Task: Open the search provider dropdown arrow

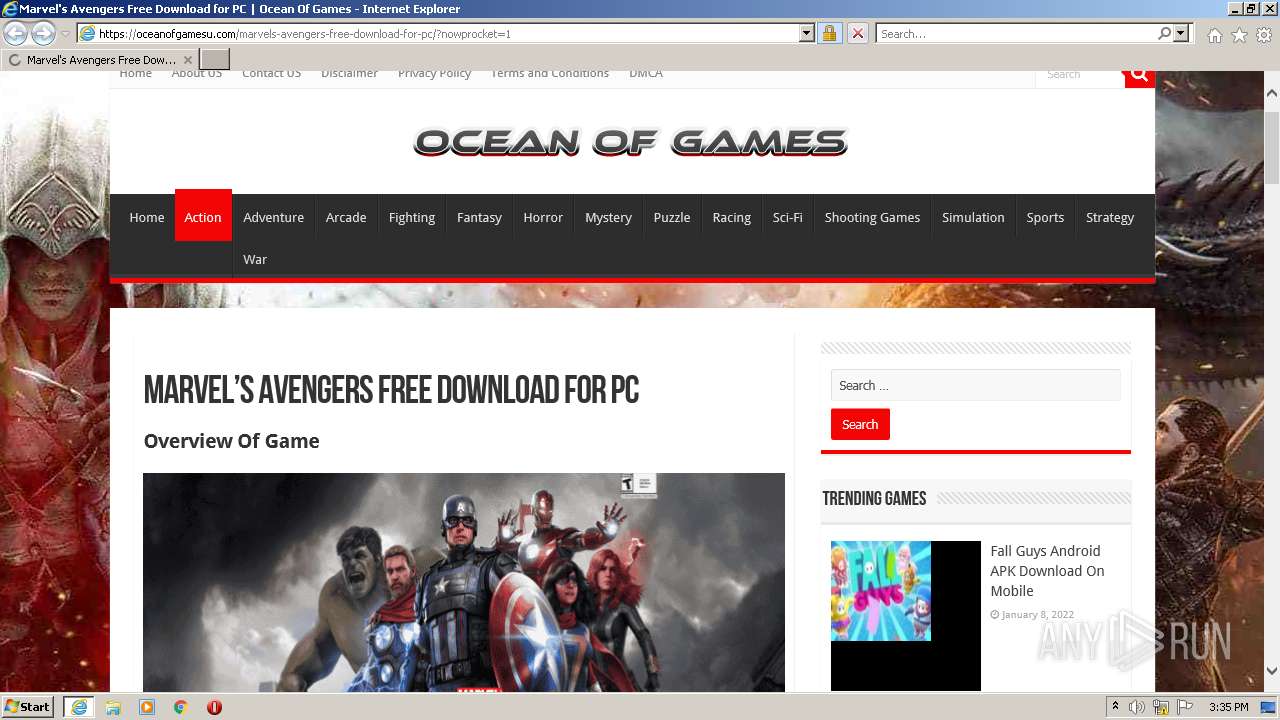Action: click(1181, 33)
